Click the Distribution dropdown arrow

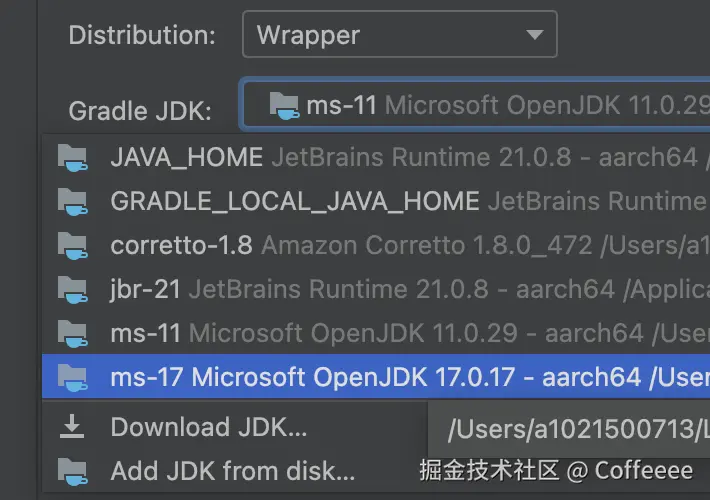(x=534, y=36)
